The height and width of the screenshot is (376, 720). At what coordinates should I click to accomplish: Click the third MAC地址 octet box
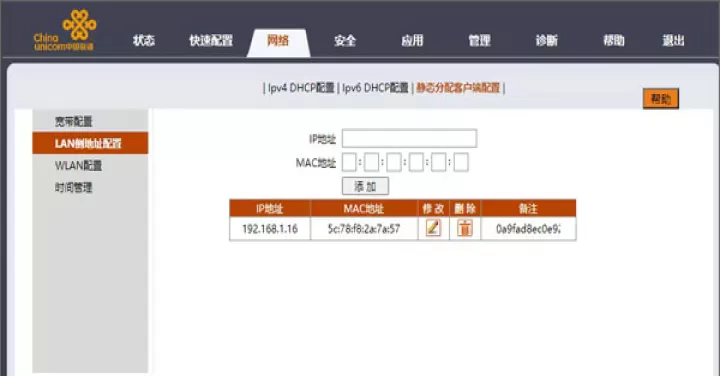(394, 163)
